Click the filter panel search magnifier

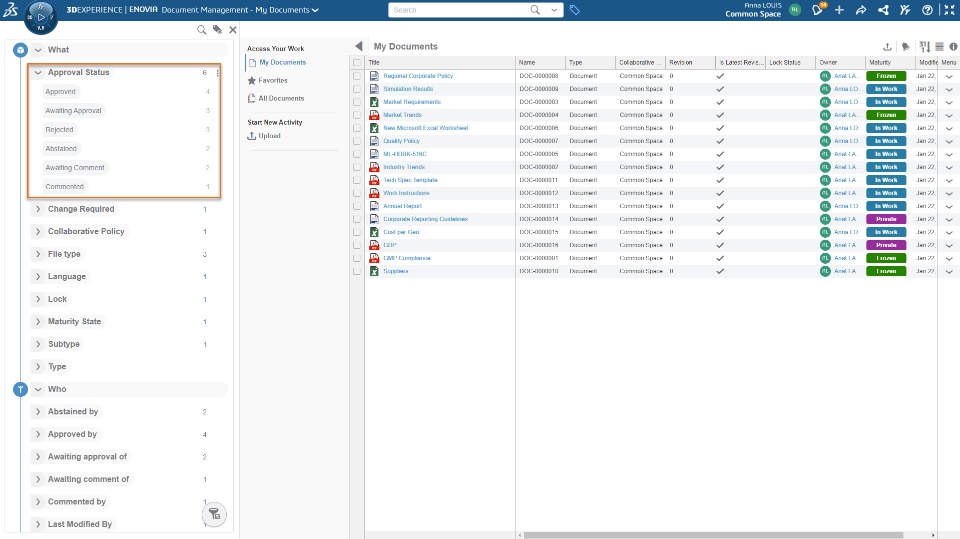(x=201, y=29)
